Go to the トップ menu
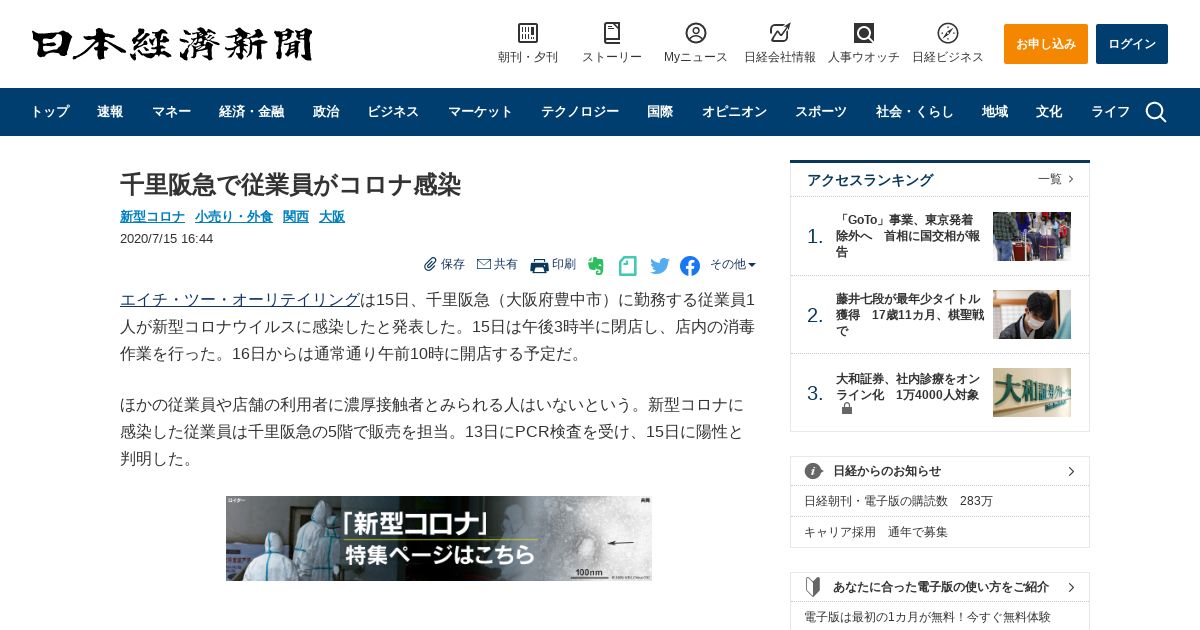This screenshot has height=630, width=1200. (x=50, y=112)
